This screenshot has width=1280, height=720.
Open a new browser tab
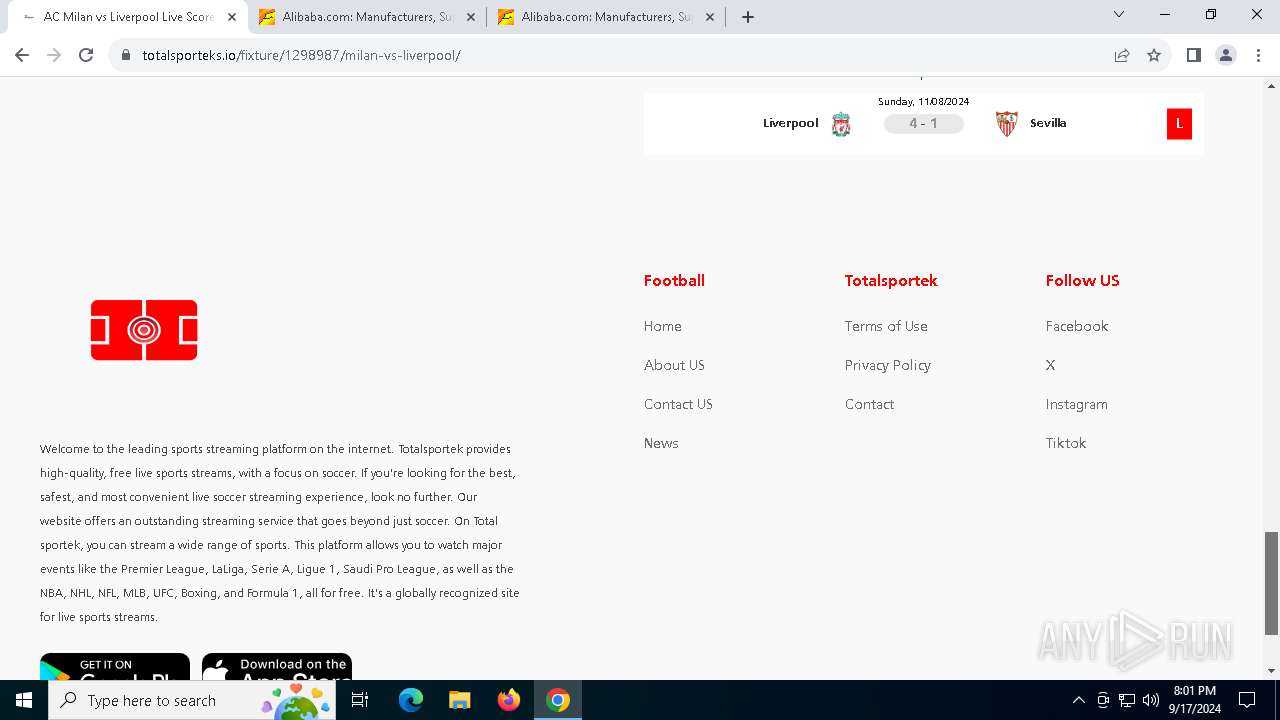(748, 16)
